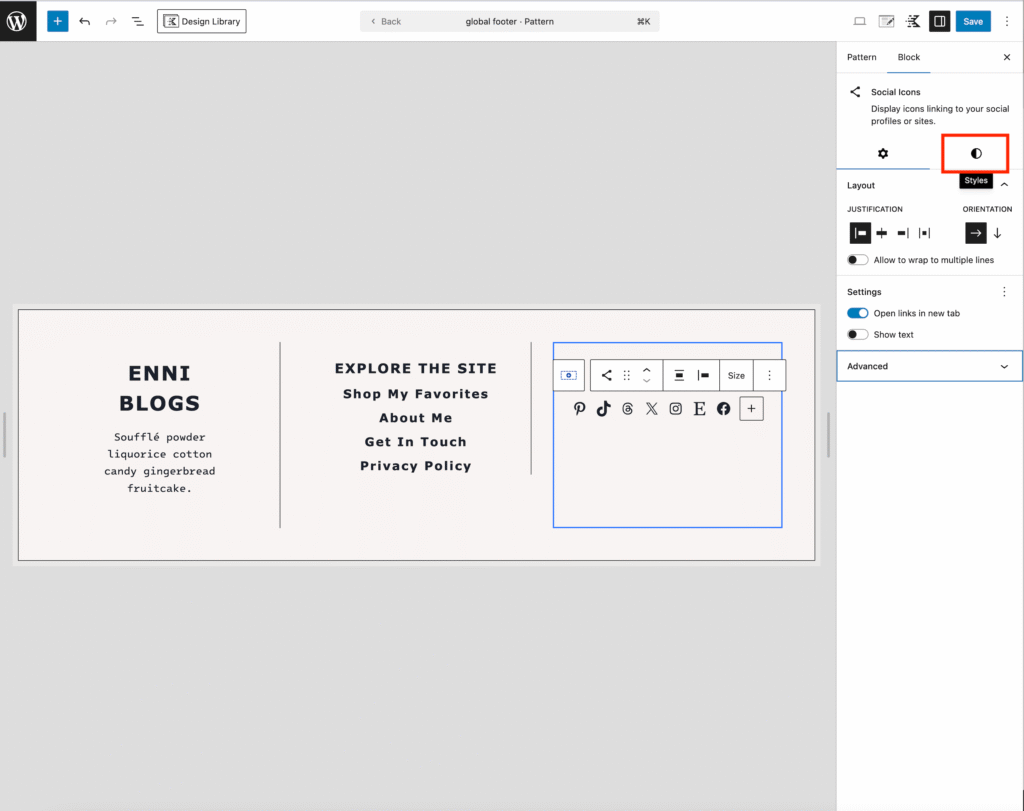The width and height of the screenshot is (1024, 811).
Task: Open the block inserter plus button
Action: 57,21
